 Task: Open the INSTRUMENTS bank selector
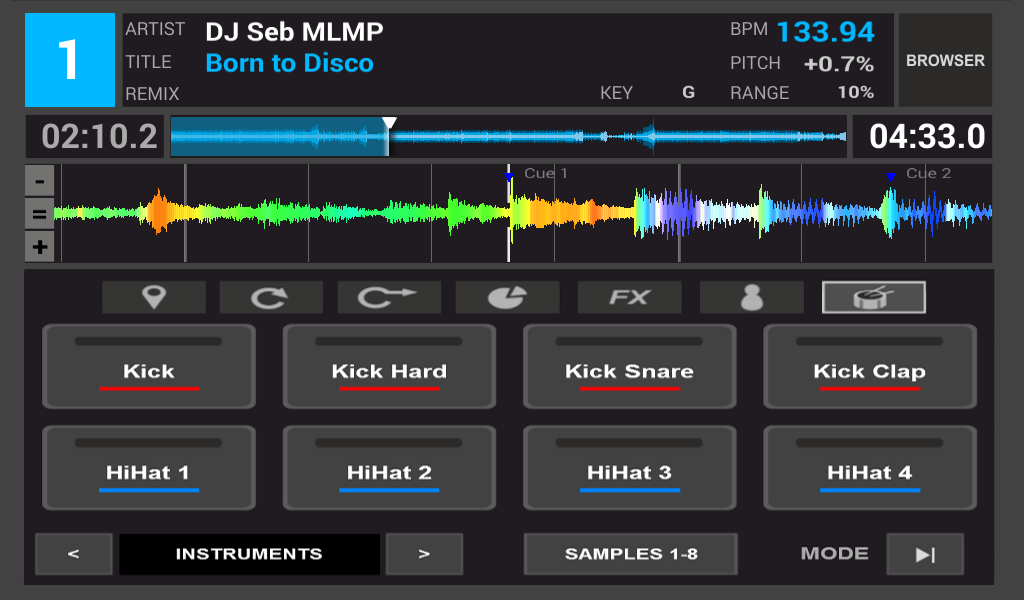pyautogui.click(x=249, y=554)
